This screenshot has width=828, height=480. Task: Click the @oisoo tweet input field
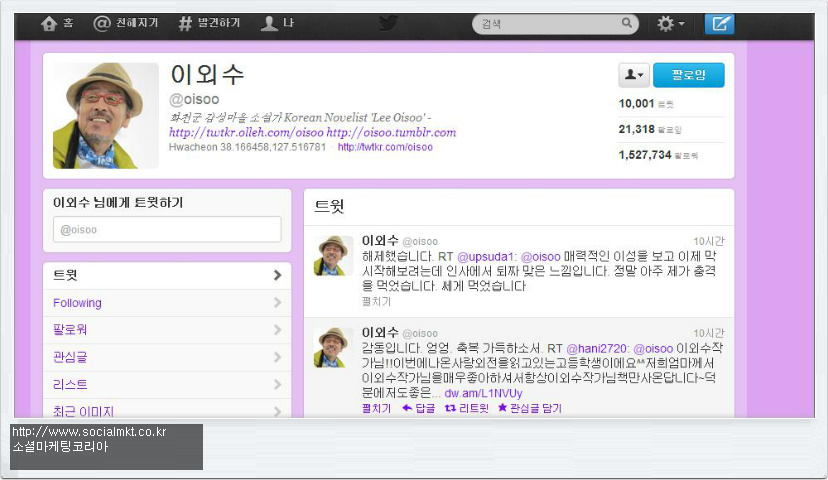[x=167, y=230]
